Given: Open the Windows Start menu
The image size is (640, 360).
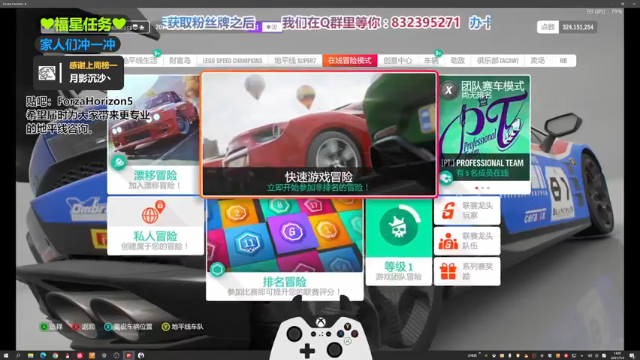Looking at the screenshot, I should click(x=6, y=356).
